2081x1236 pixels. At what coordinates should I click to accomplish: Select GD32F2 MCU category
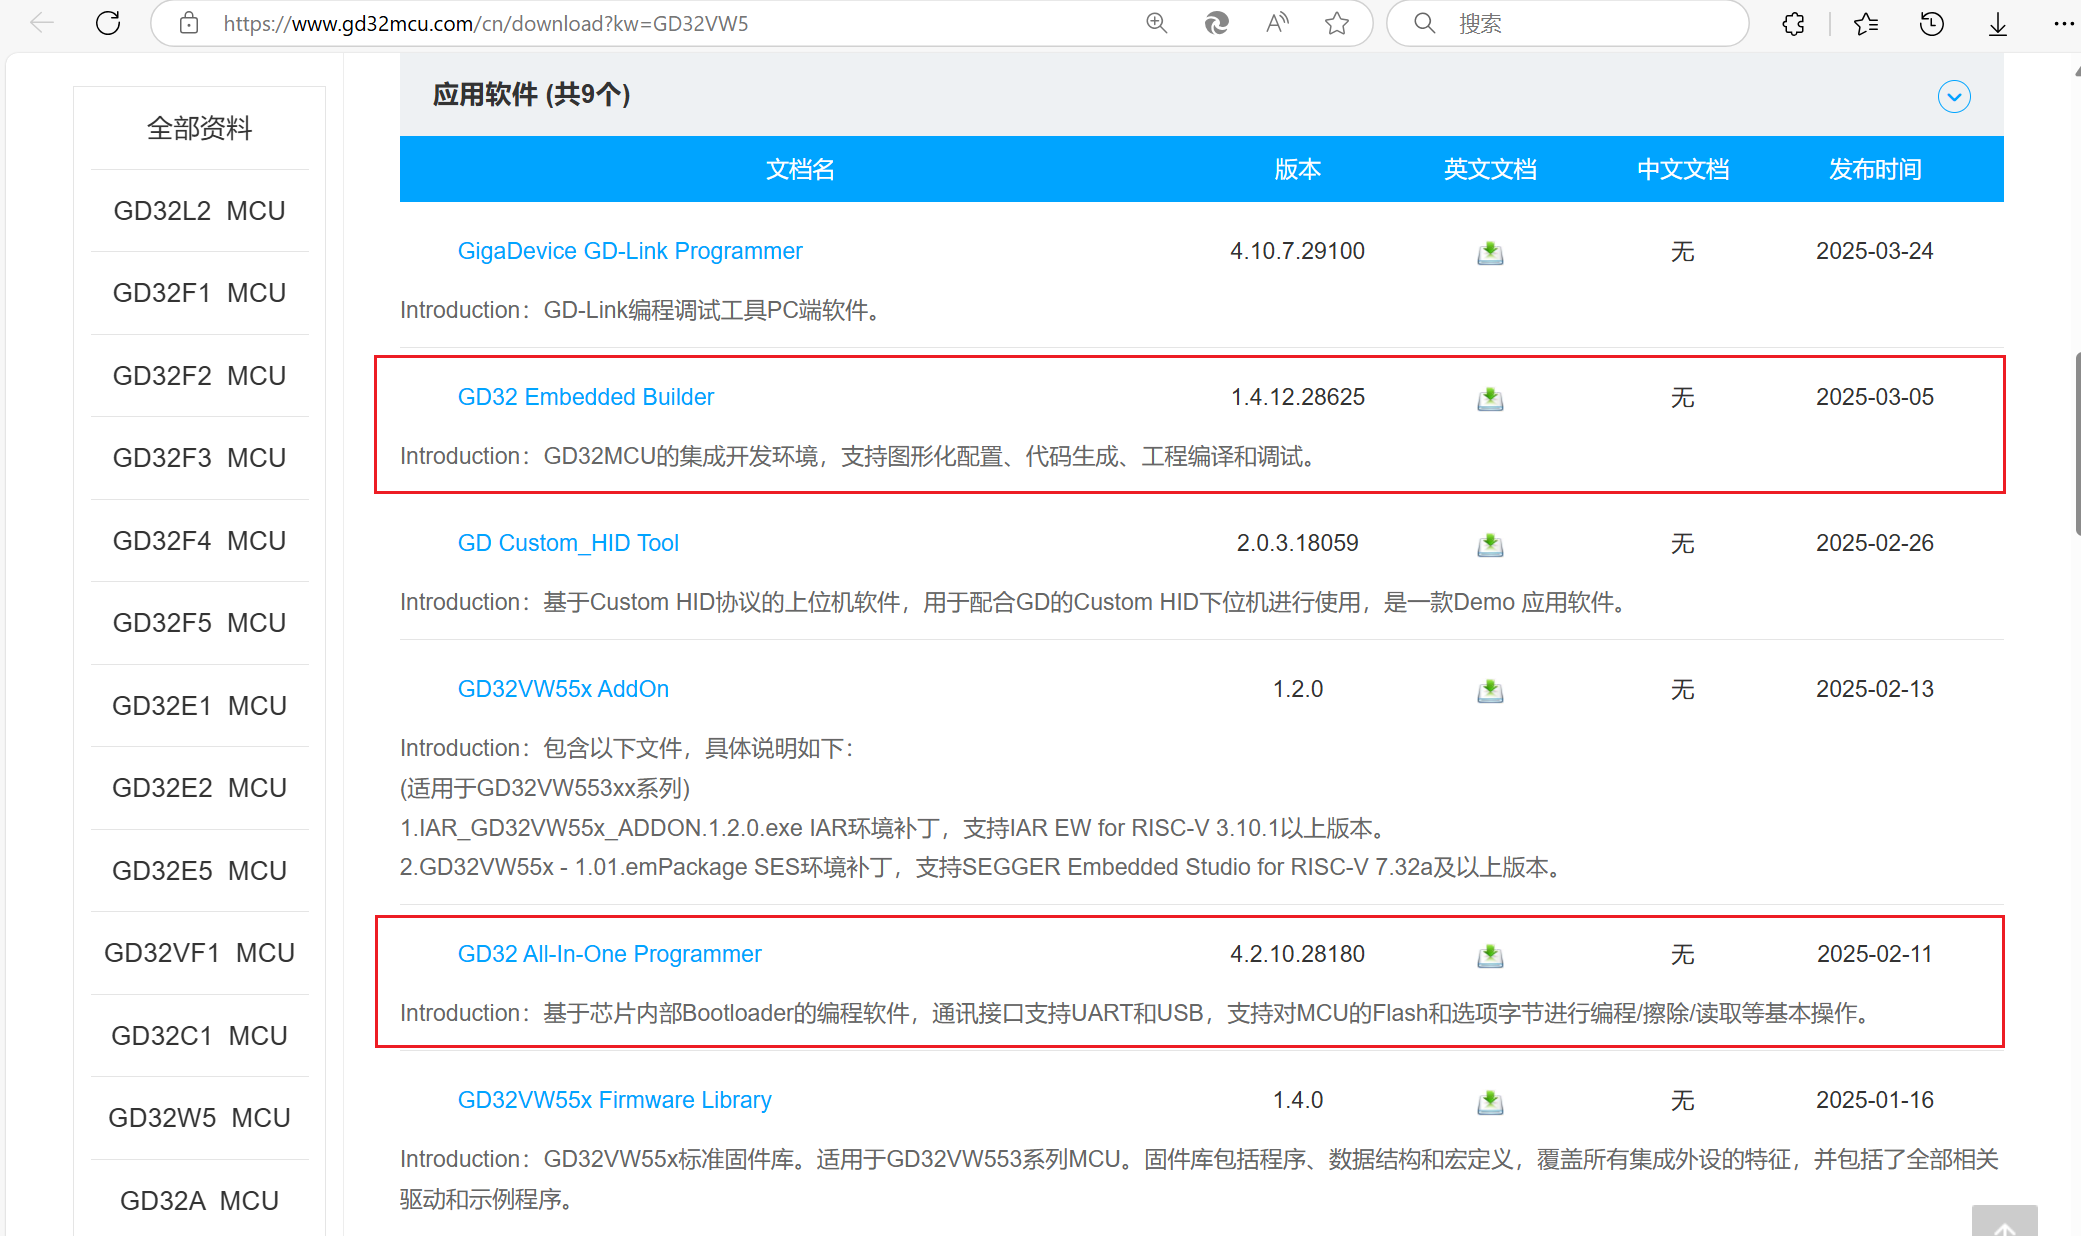coord(200,376)
